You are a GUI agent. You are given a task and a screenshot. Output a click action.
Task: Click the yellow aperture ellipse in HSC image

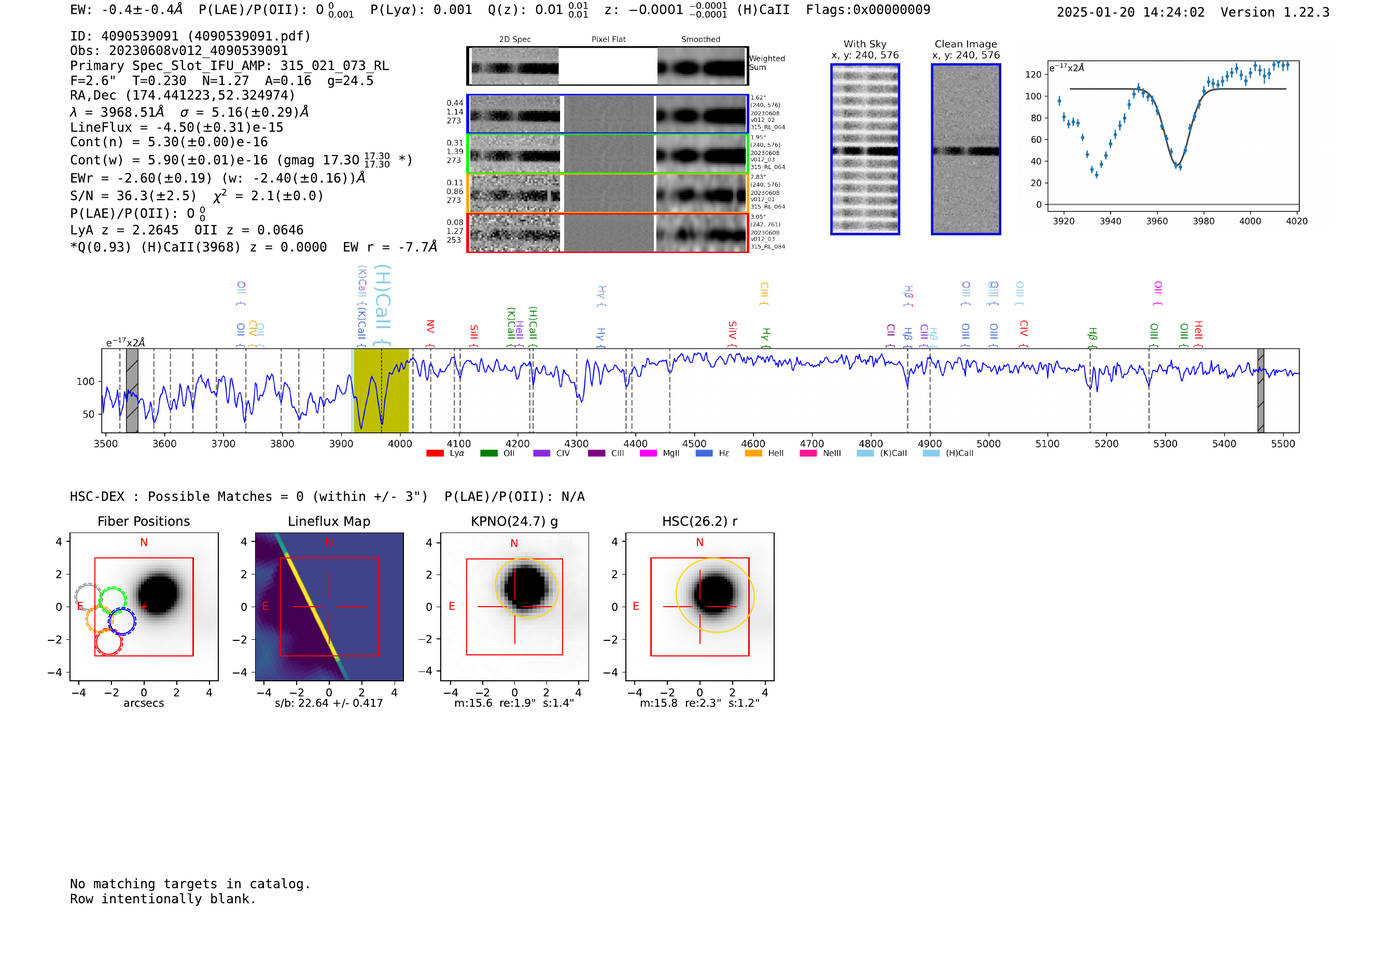(x=715, y=595)
